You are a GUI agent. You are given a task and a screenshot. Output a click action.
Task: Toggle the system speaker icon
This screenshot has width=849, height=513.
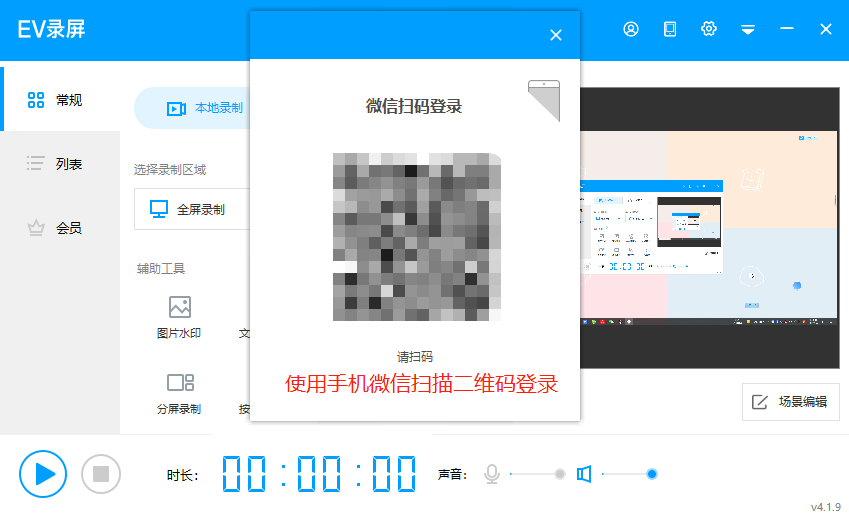pos(584,475)
